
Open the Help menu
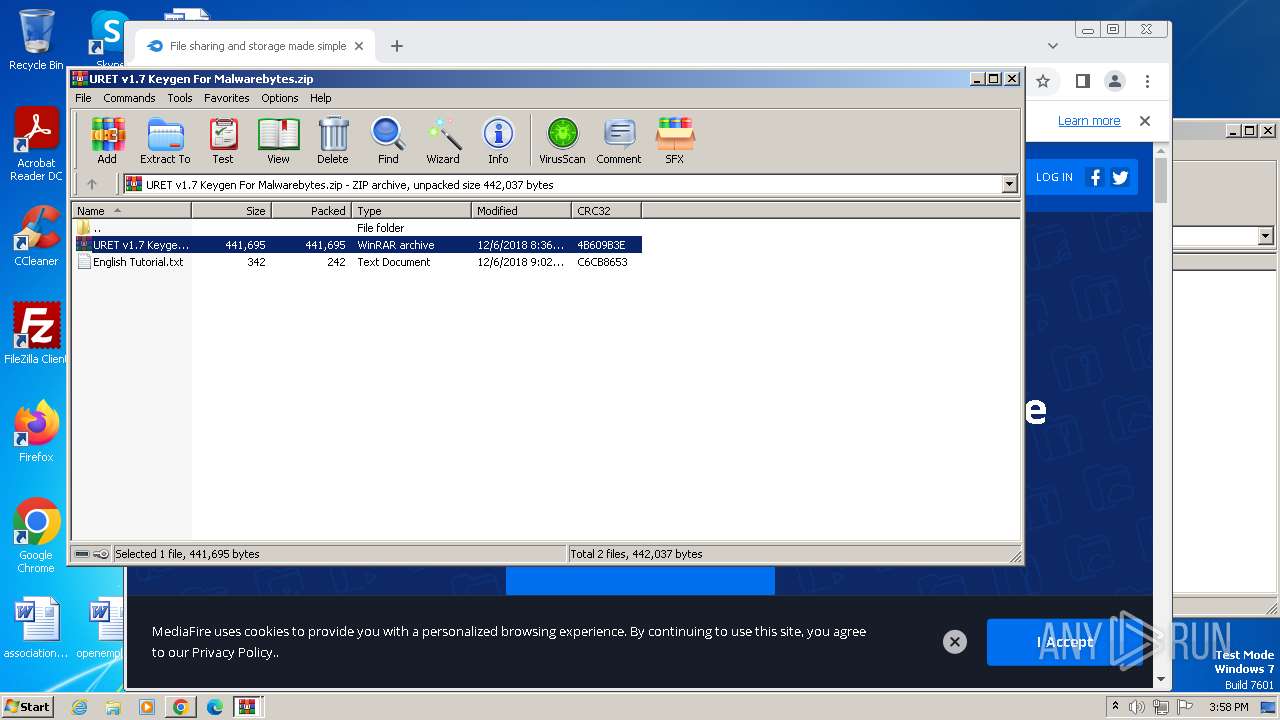coord(320,98)
